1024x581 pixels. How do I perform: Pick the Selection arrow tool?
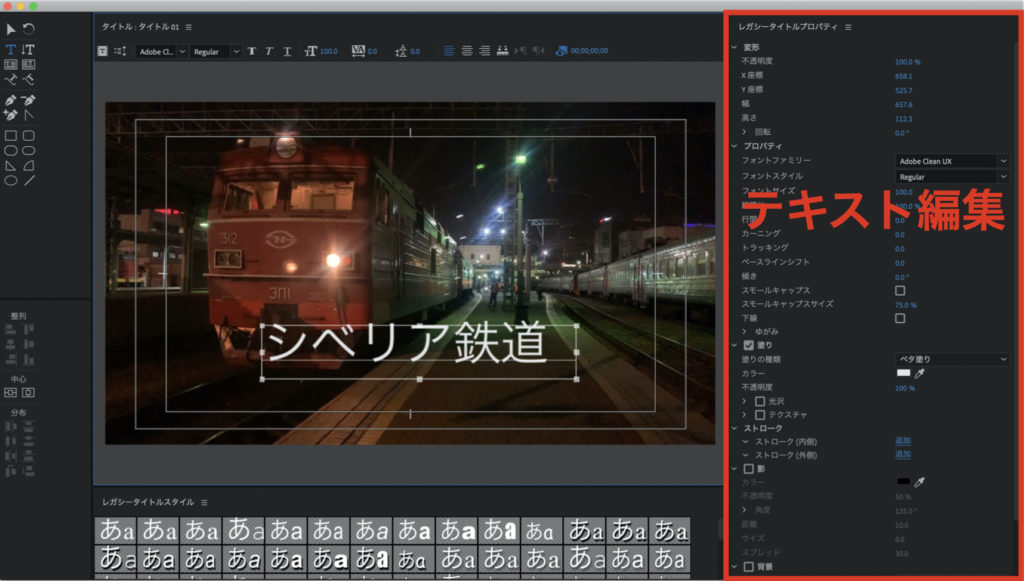(x=10, y=29)
